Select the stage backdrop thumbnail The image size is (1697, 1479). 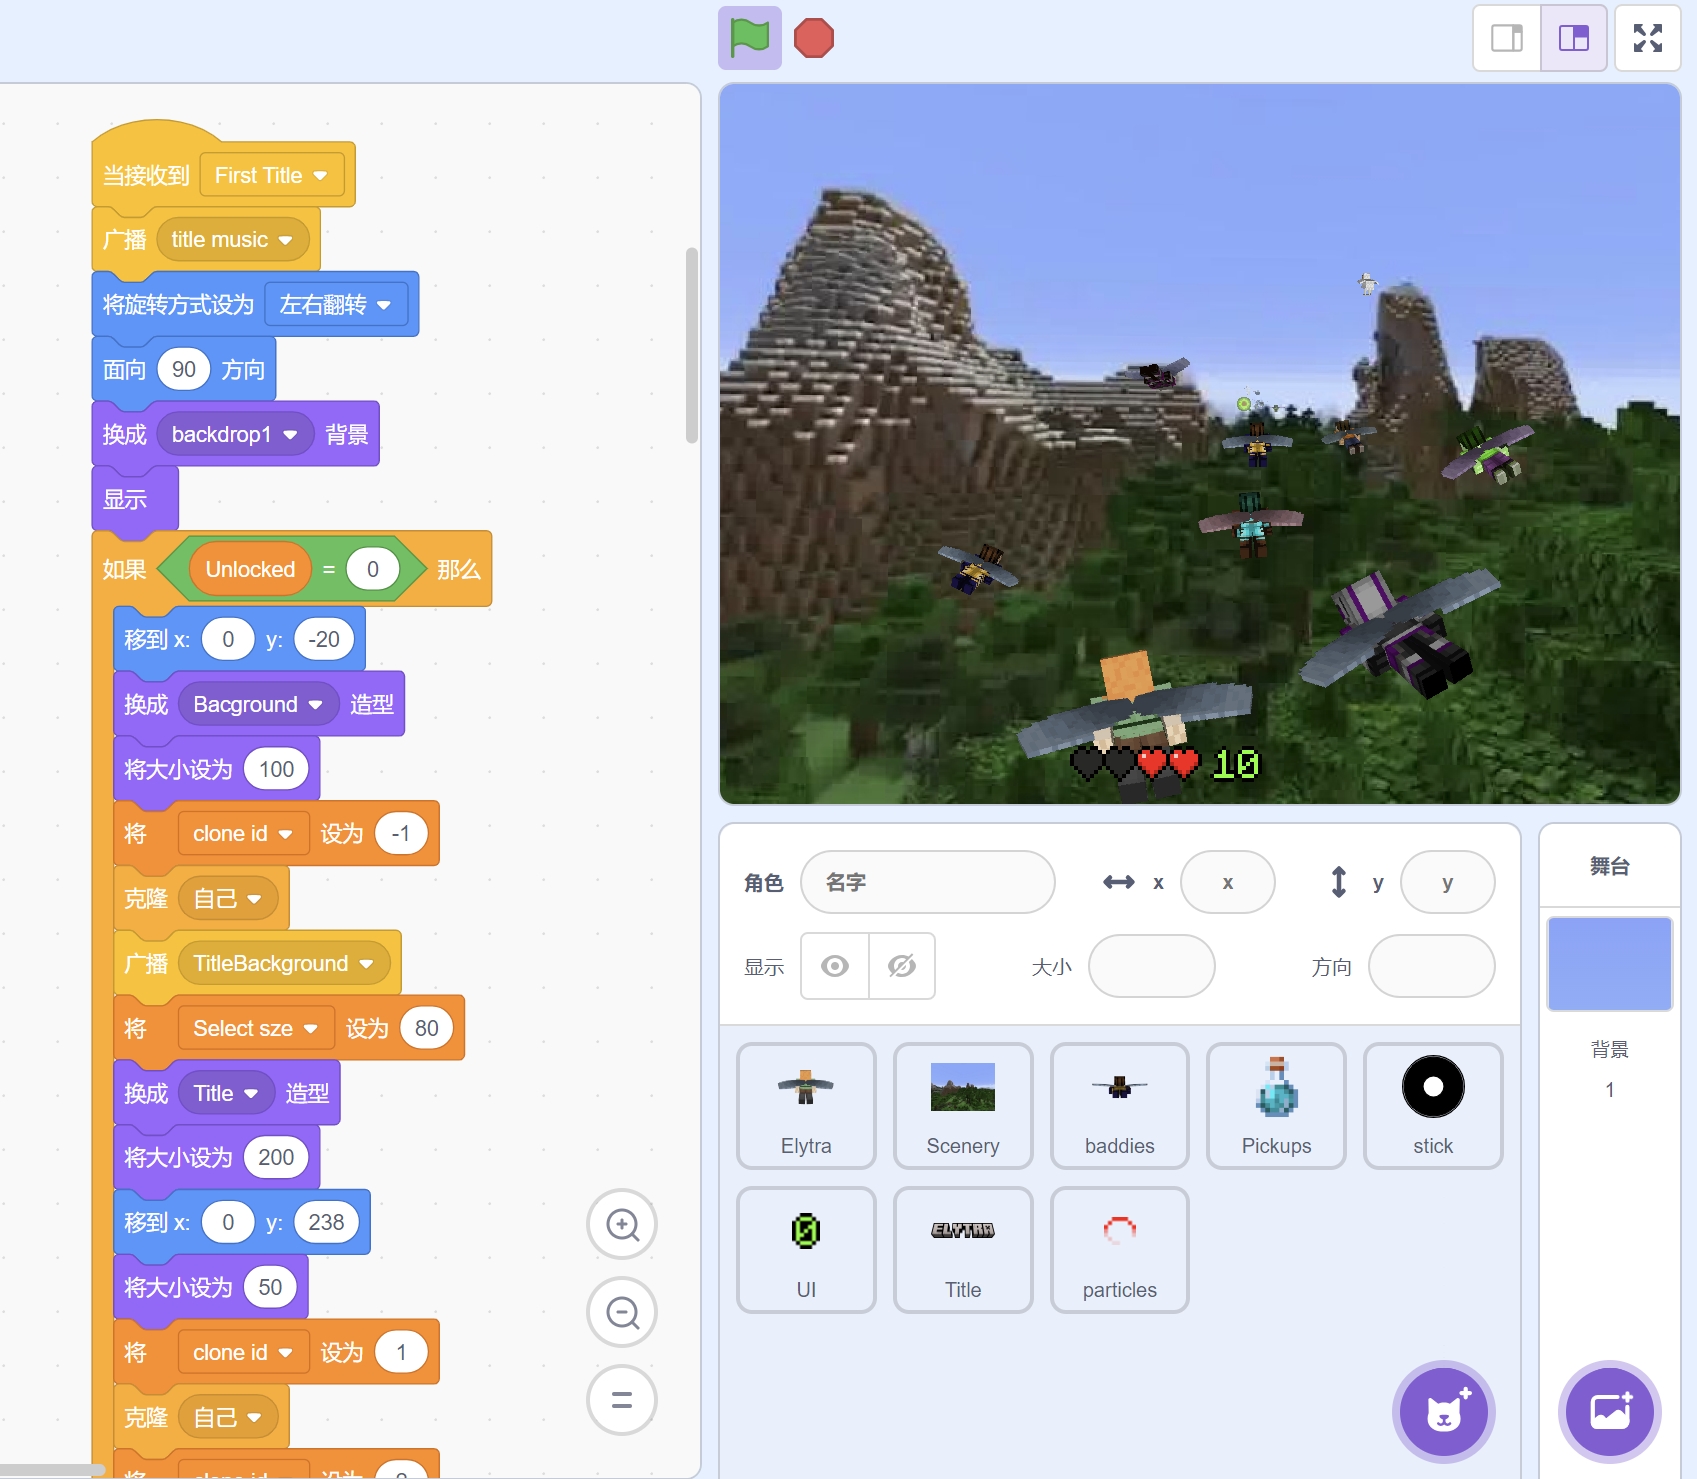coord(1609,964)
